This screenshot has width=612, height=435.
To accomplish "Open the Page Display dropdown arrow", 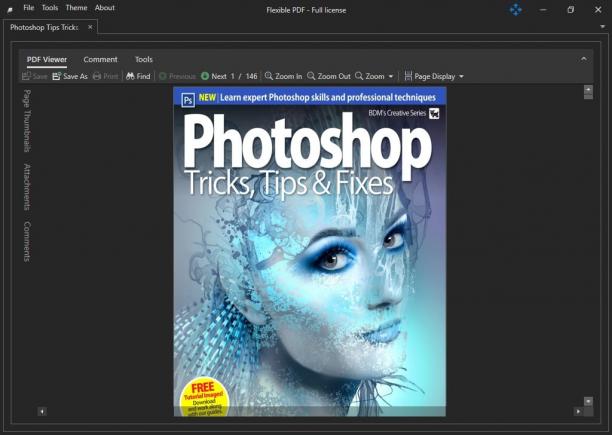I will coord(461,76).
